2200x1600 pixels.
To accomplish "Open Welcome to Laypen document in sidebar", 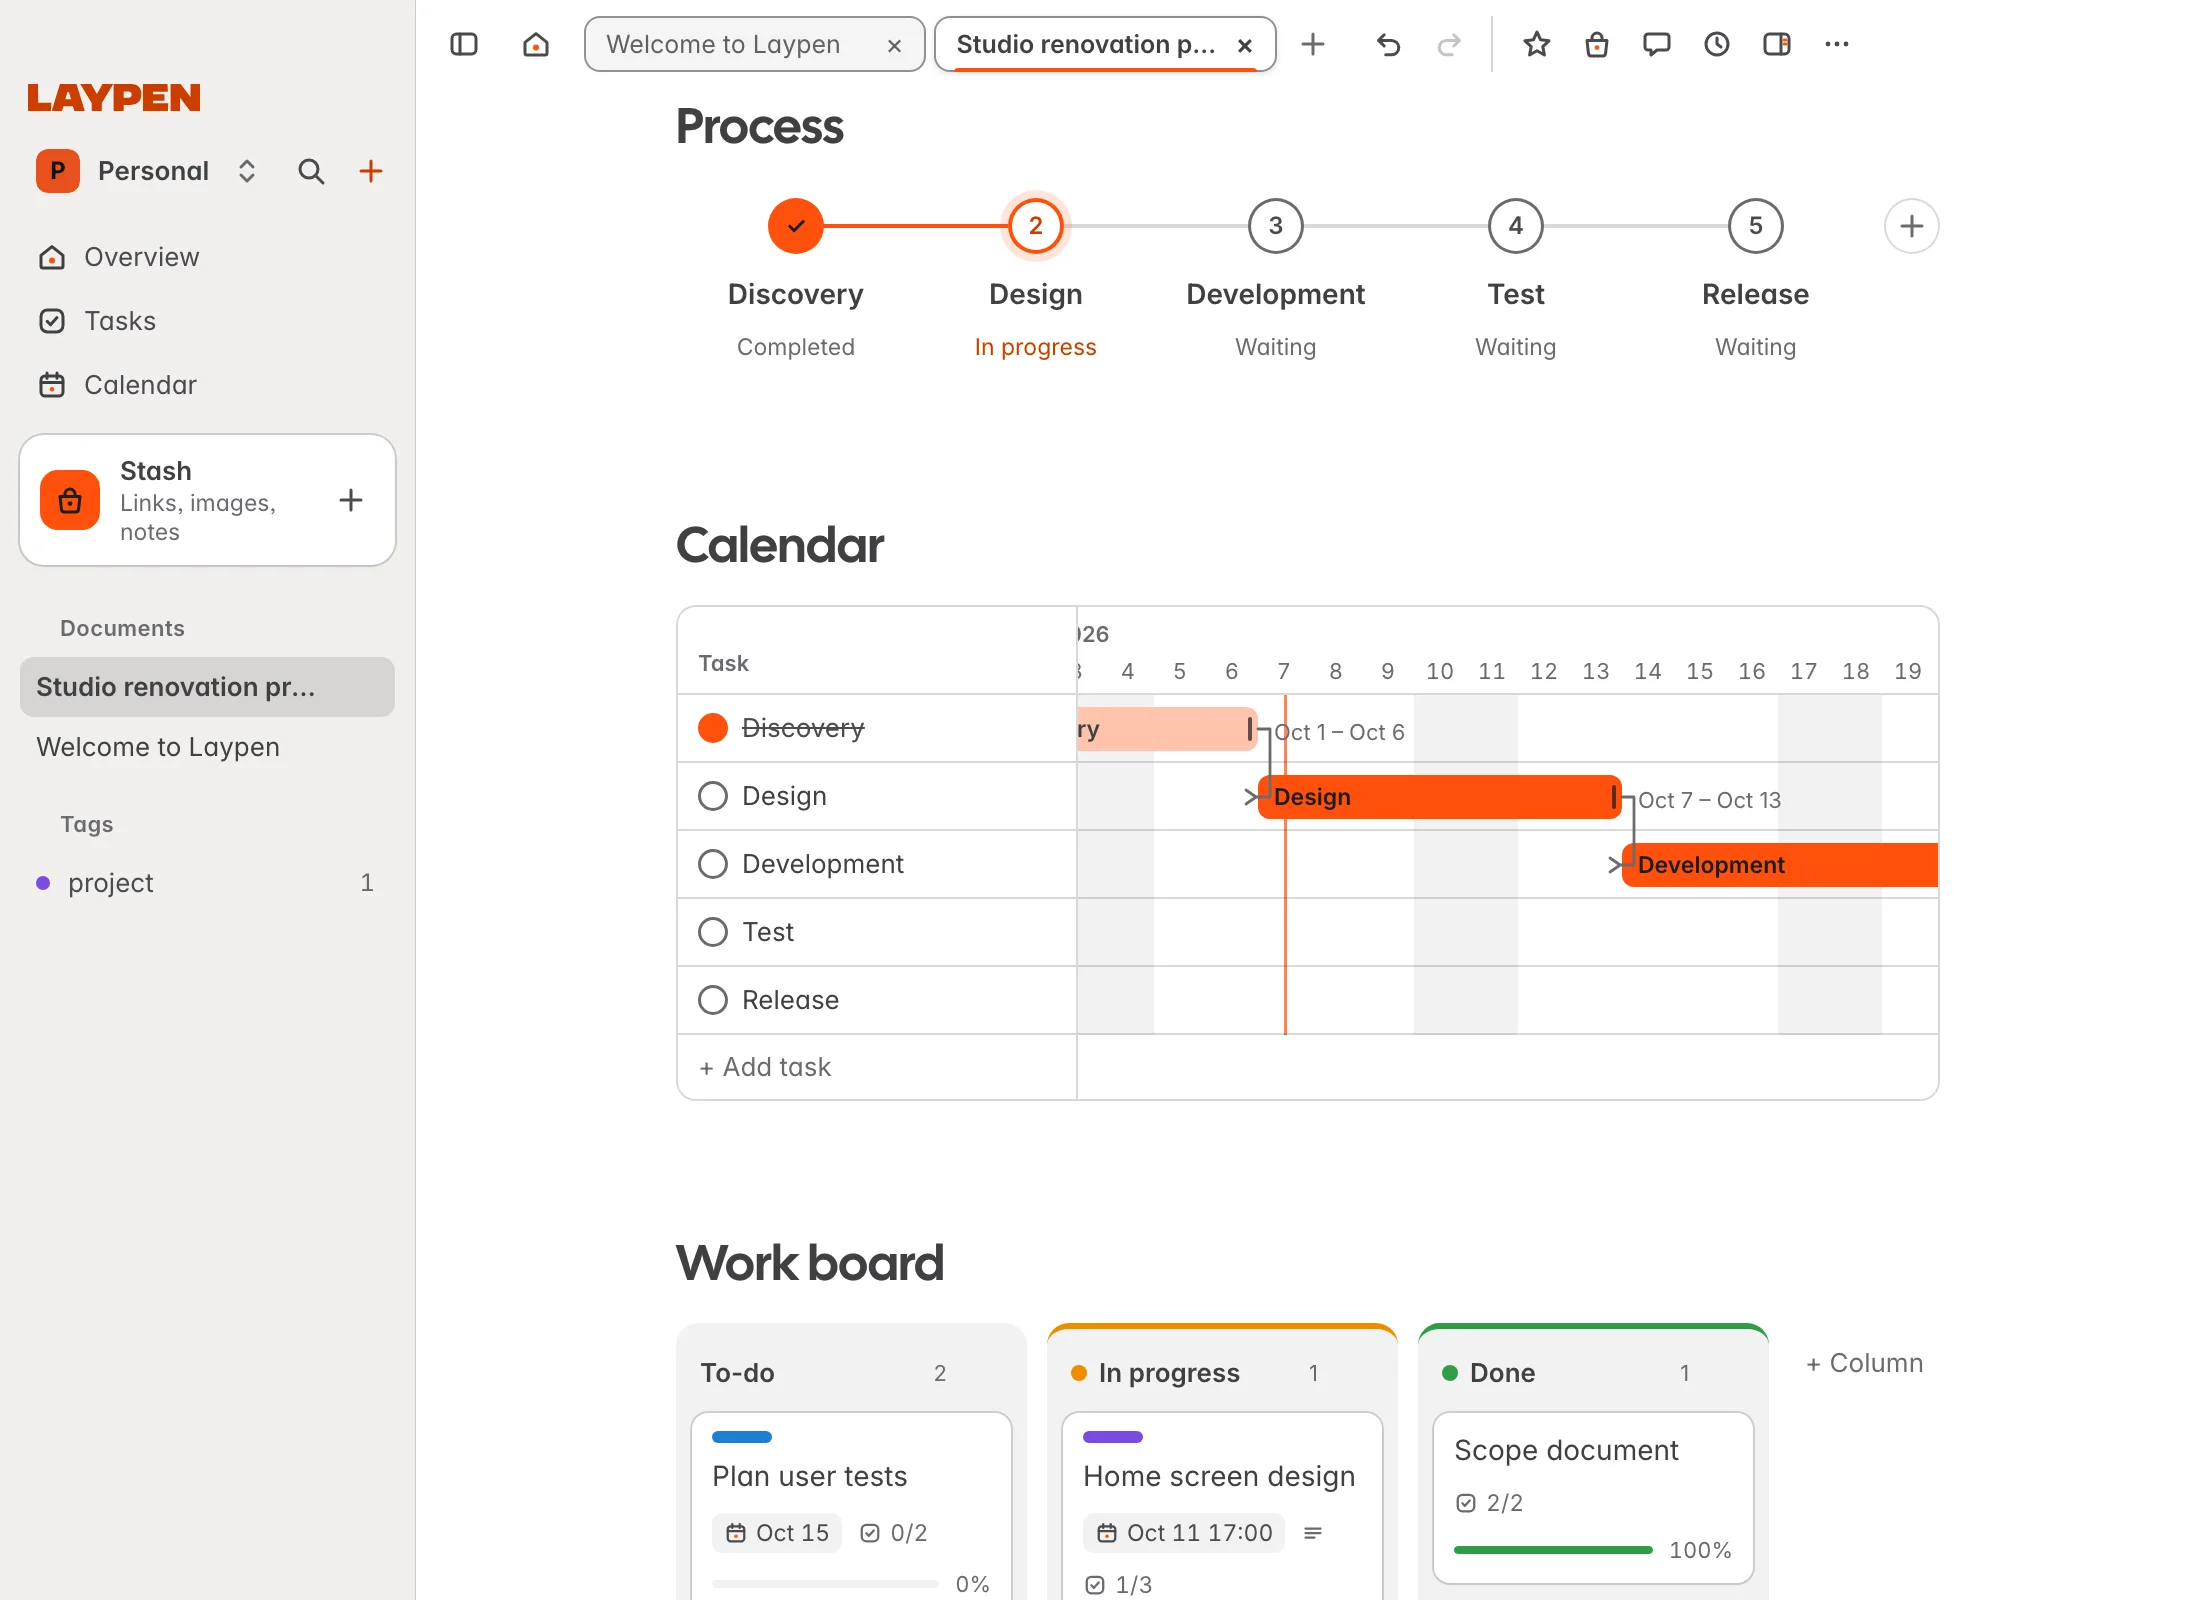I will (207, 747).
